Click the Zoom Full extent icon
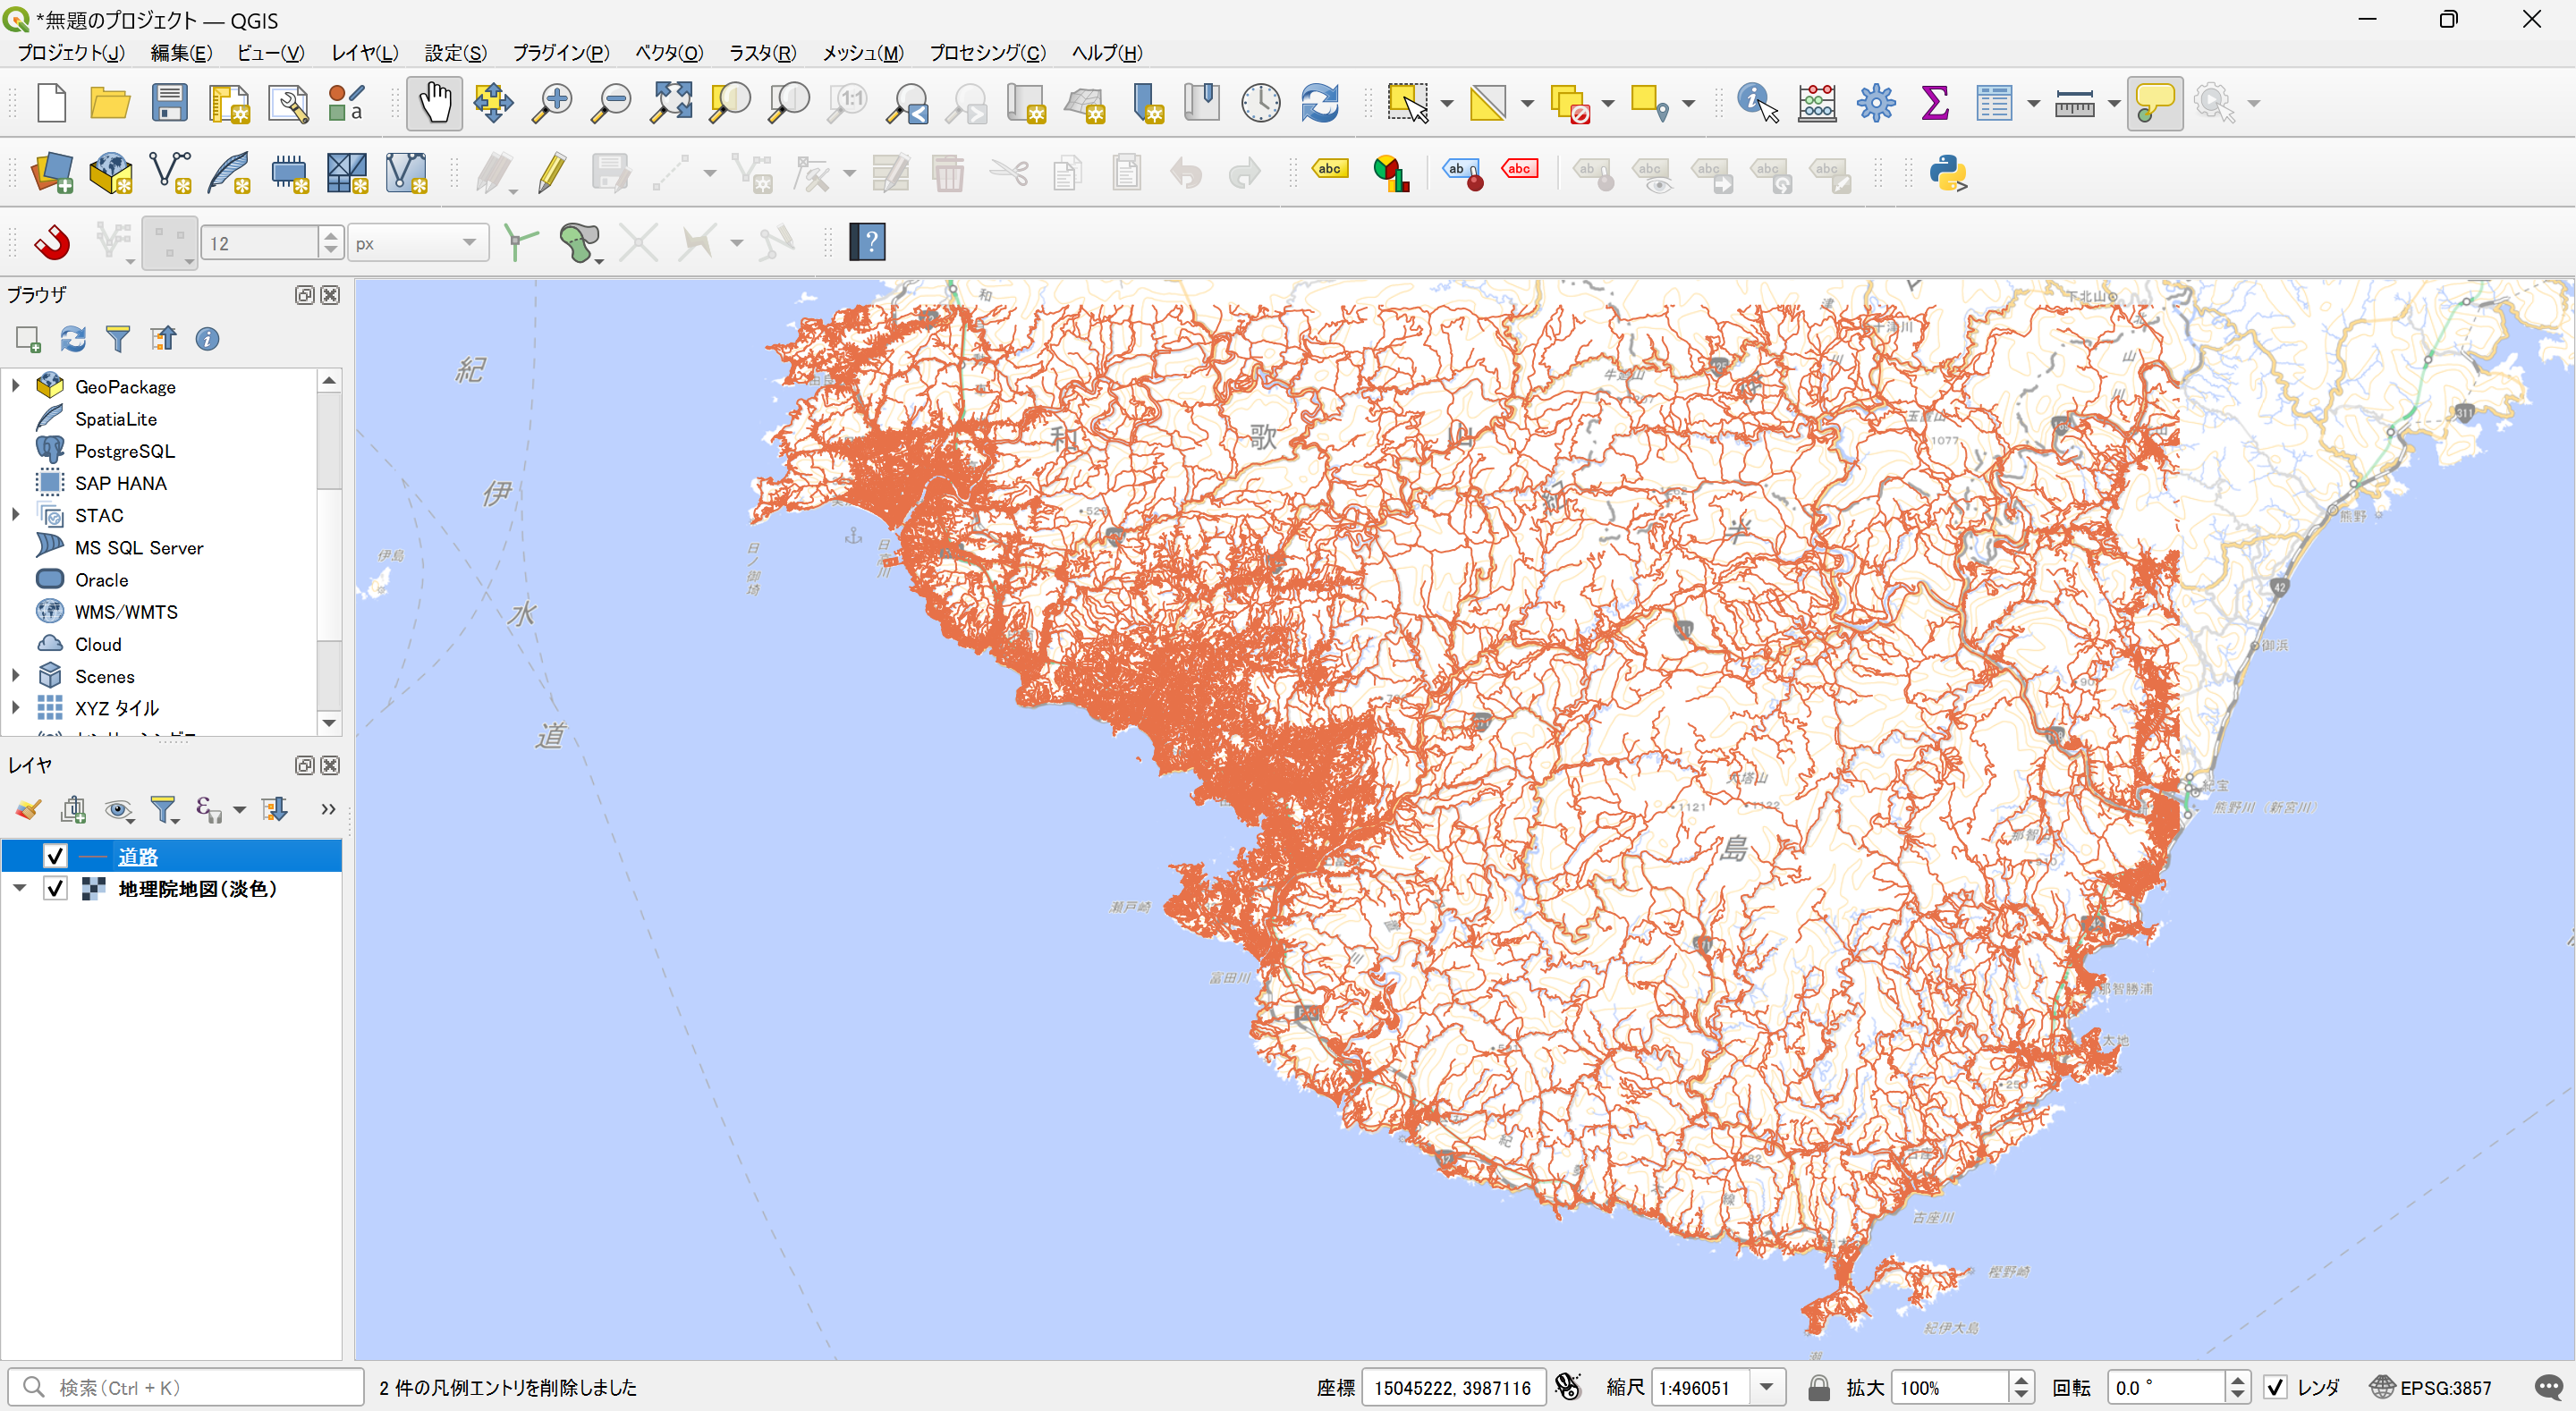Image resolution: width=2576 pixels, height=1411 pixels. 671,103
